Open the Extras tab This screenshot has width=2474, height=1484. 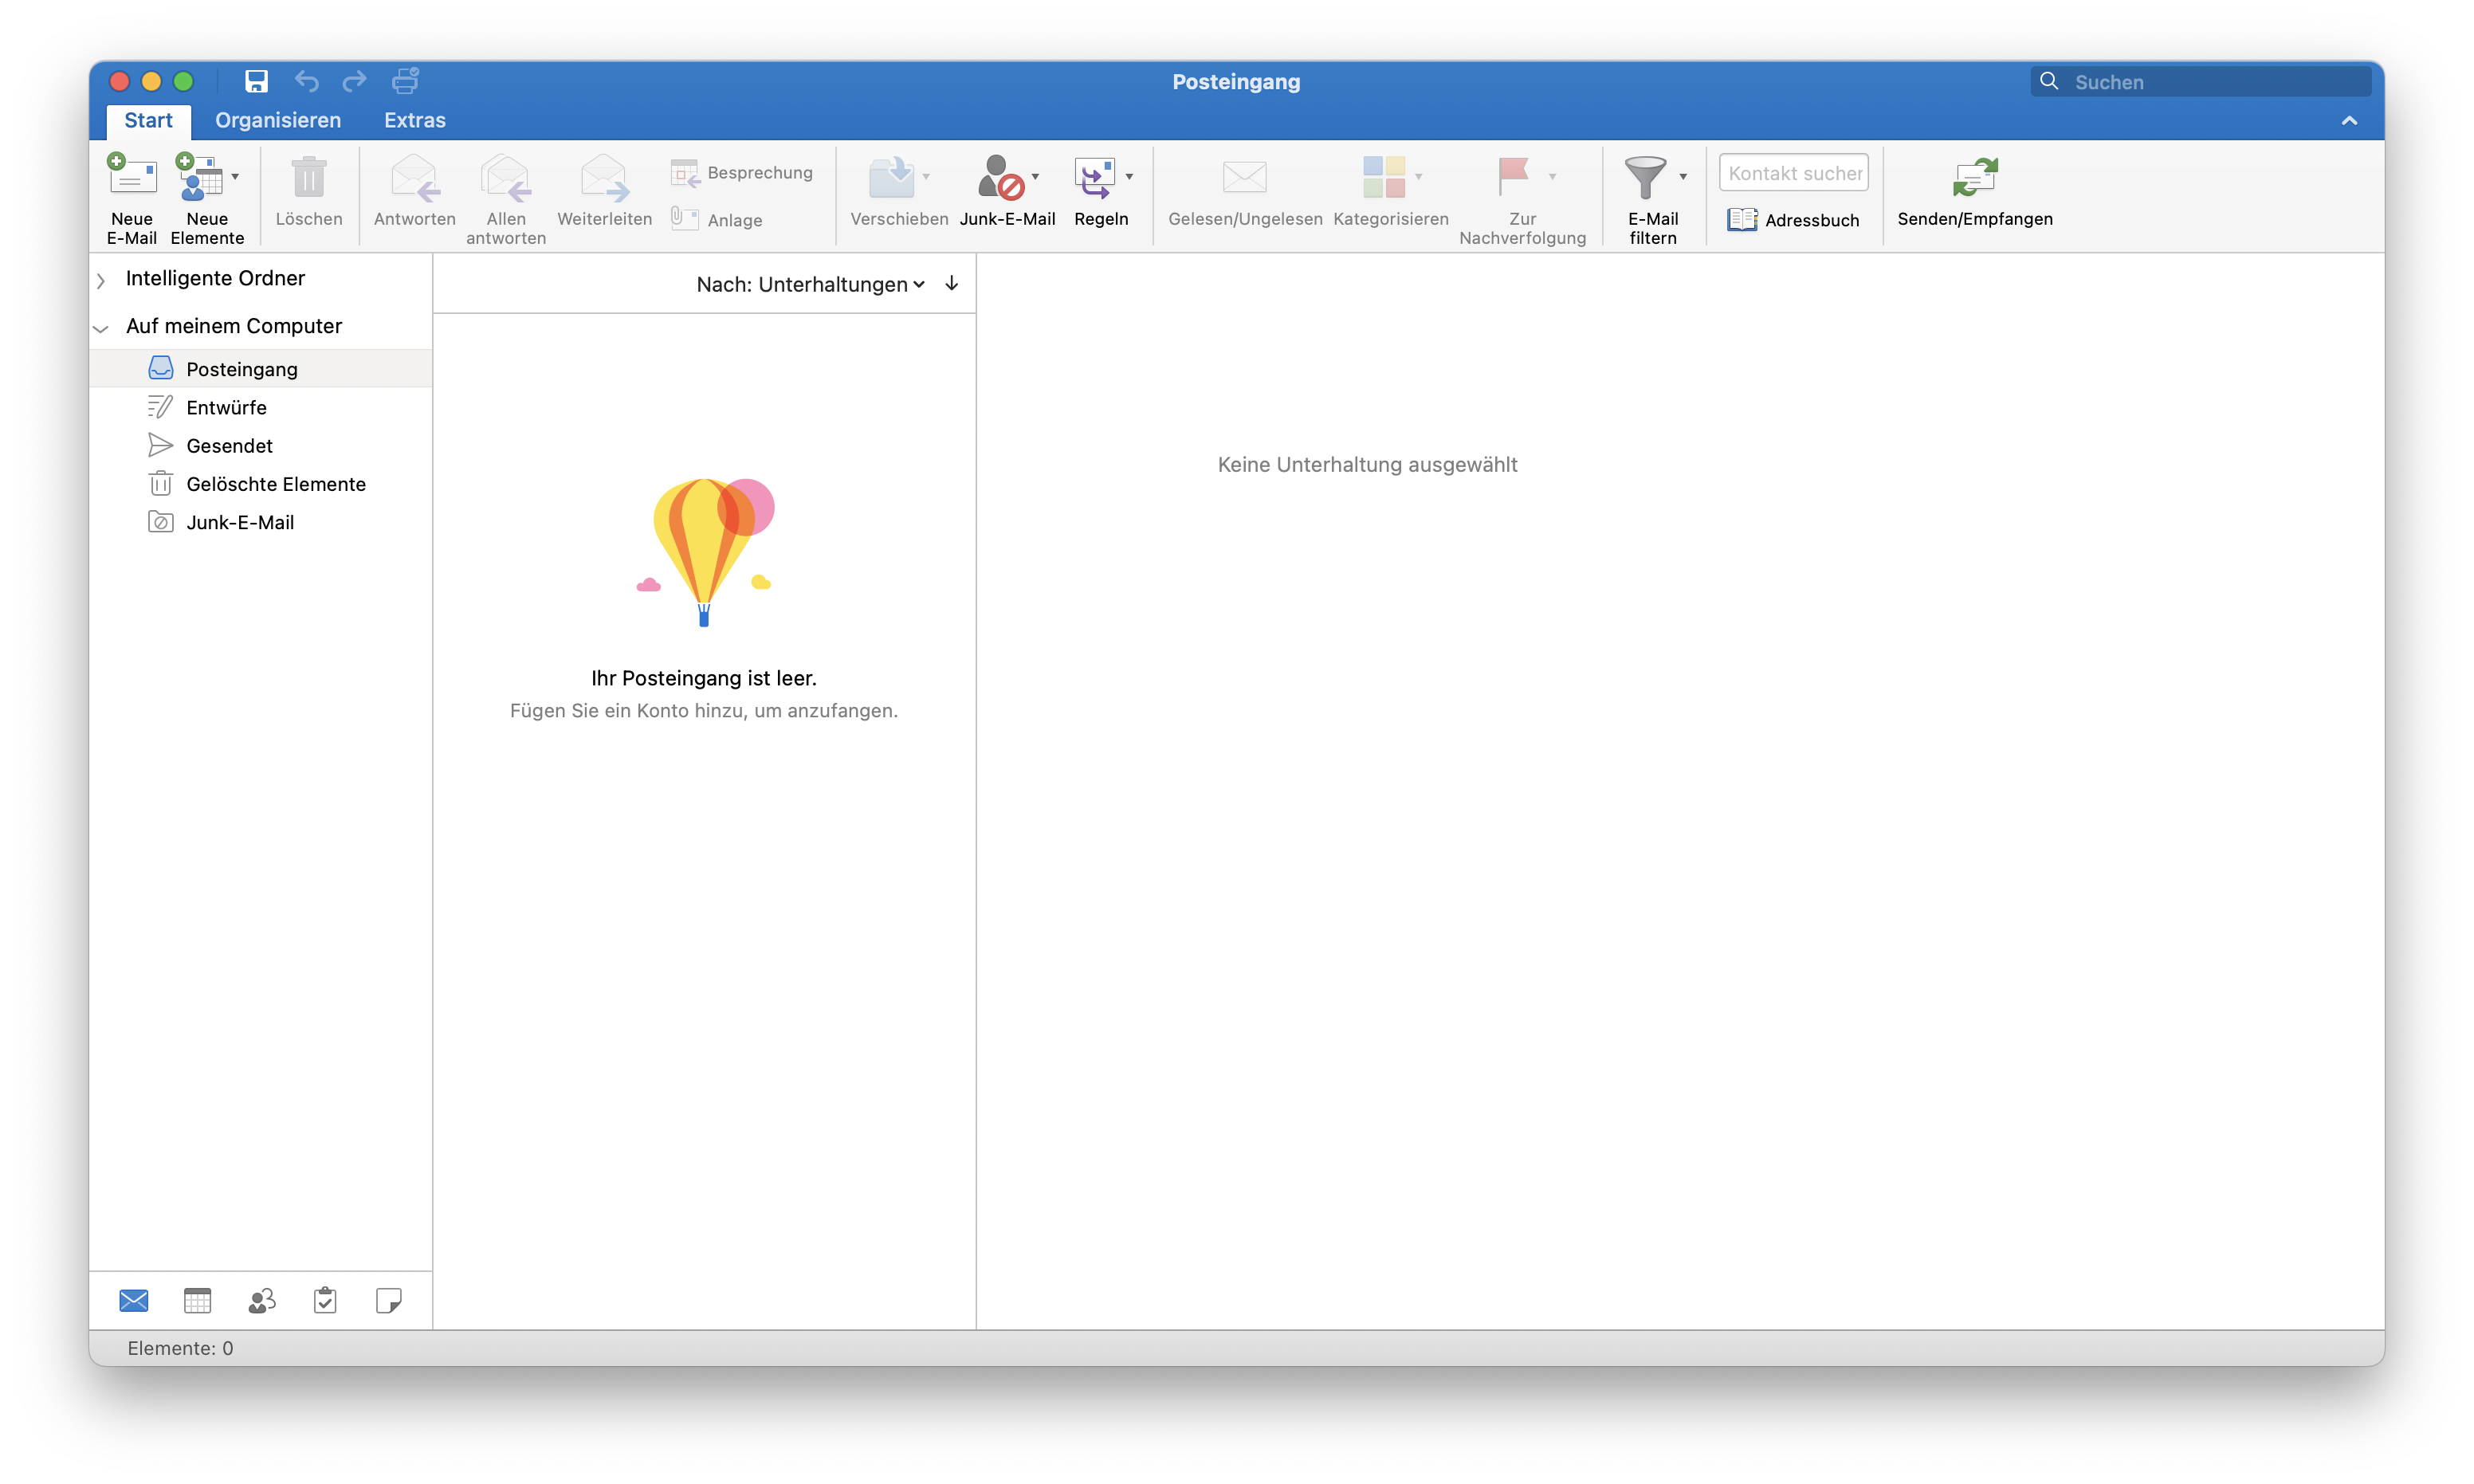414,120
